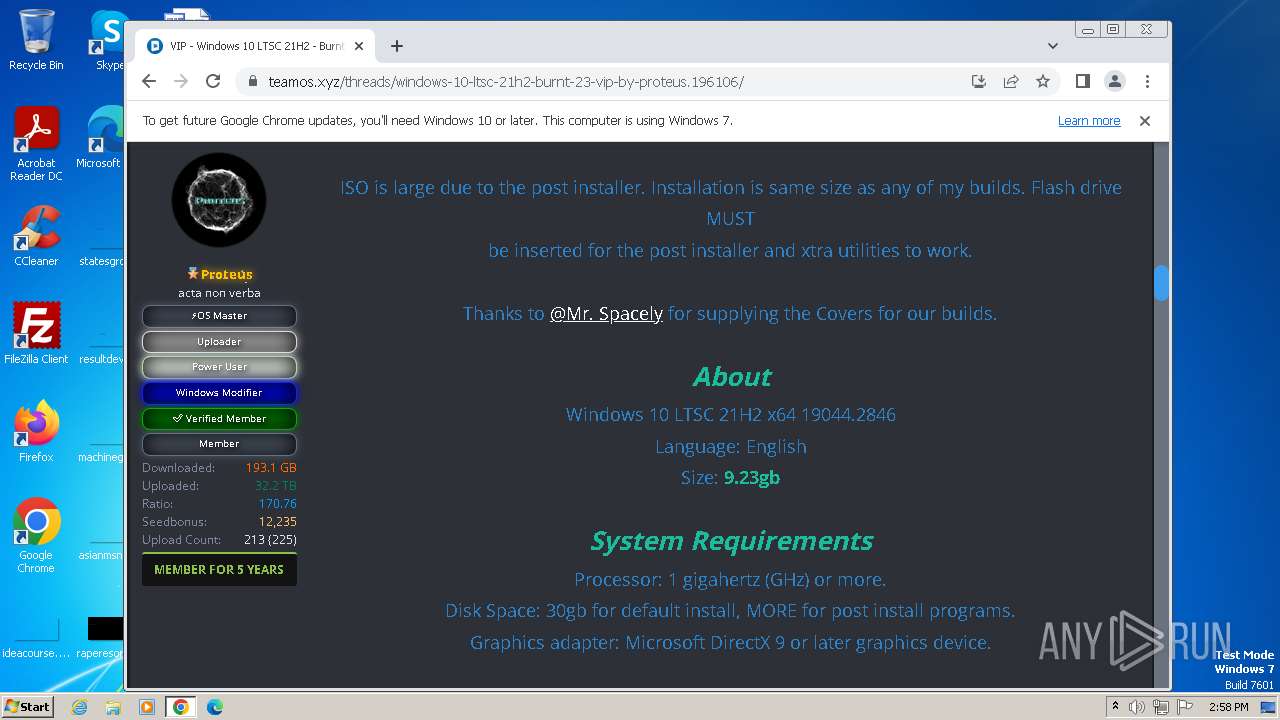Click the Uploader badge
The width and height of the screenshot is (1280, 720).
219,342
